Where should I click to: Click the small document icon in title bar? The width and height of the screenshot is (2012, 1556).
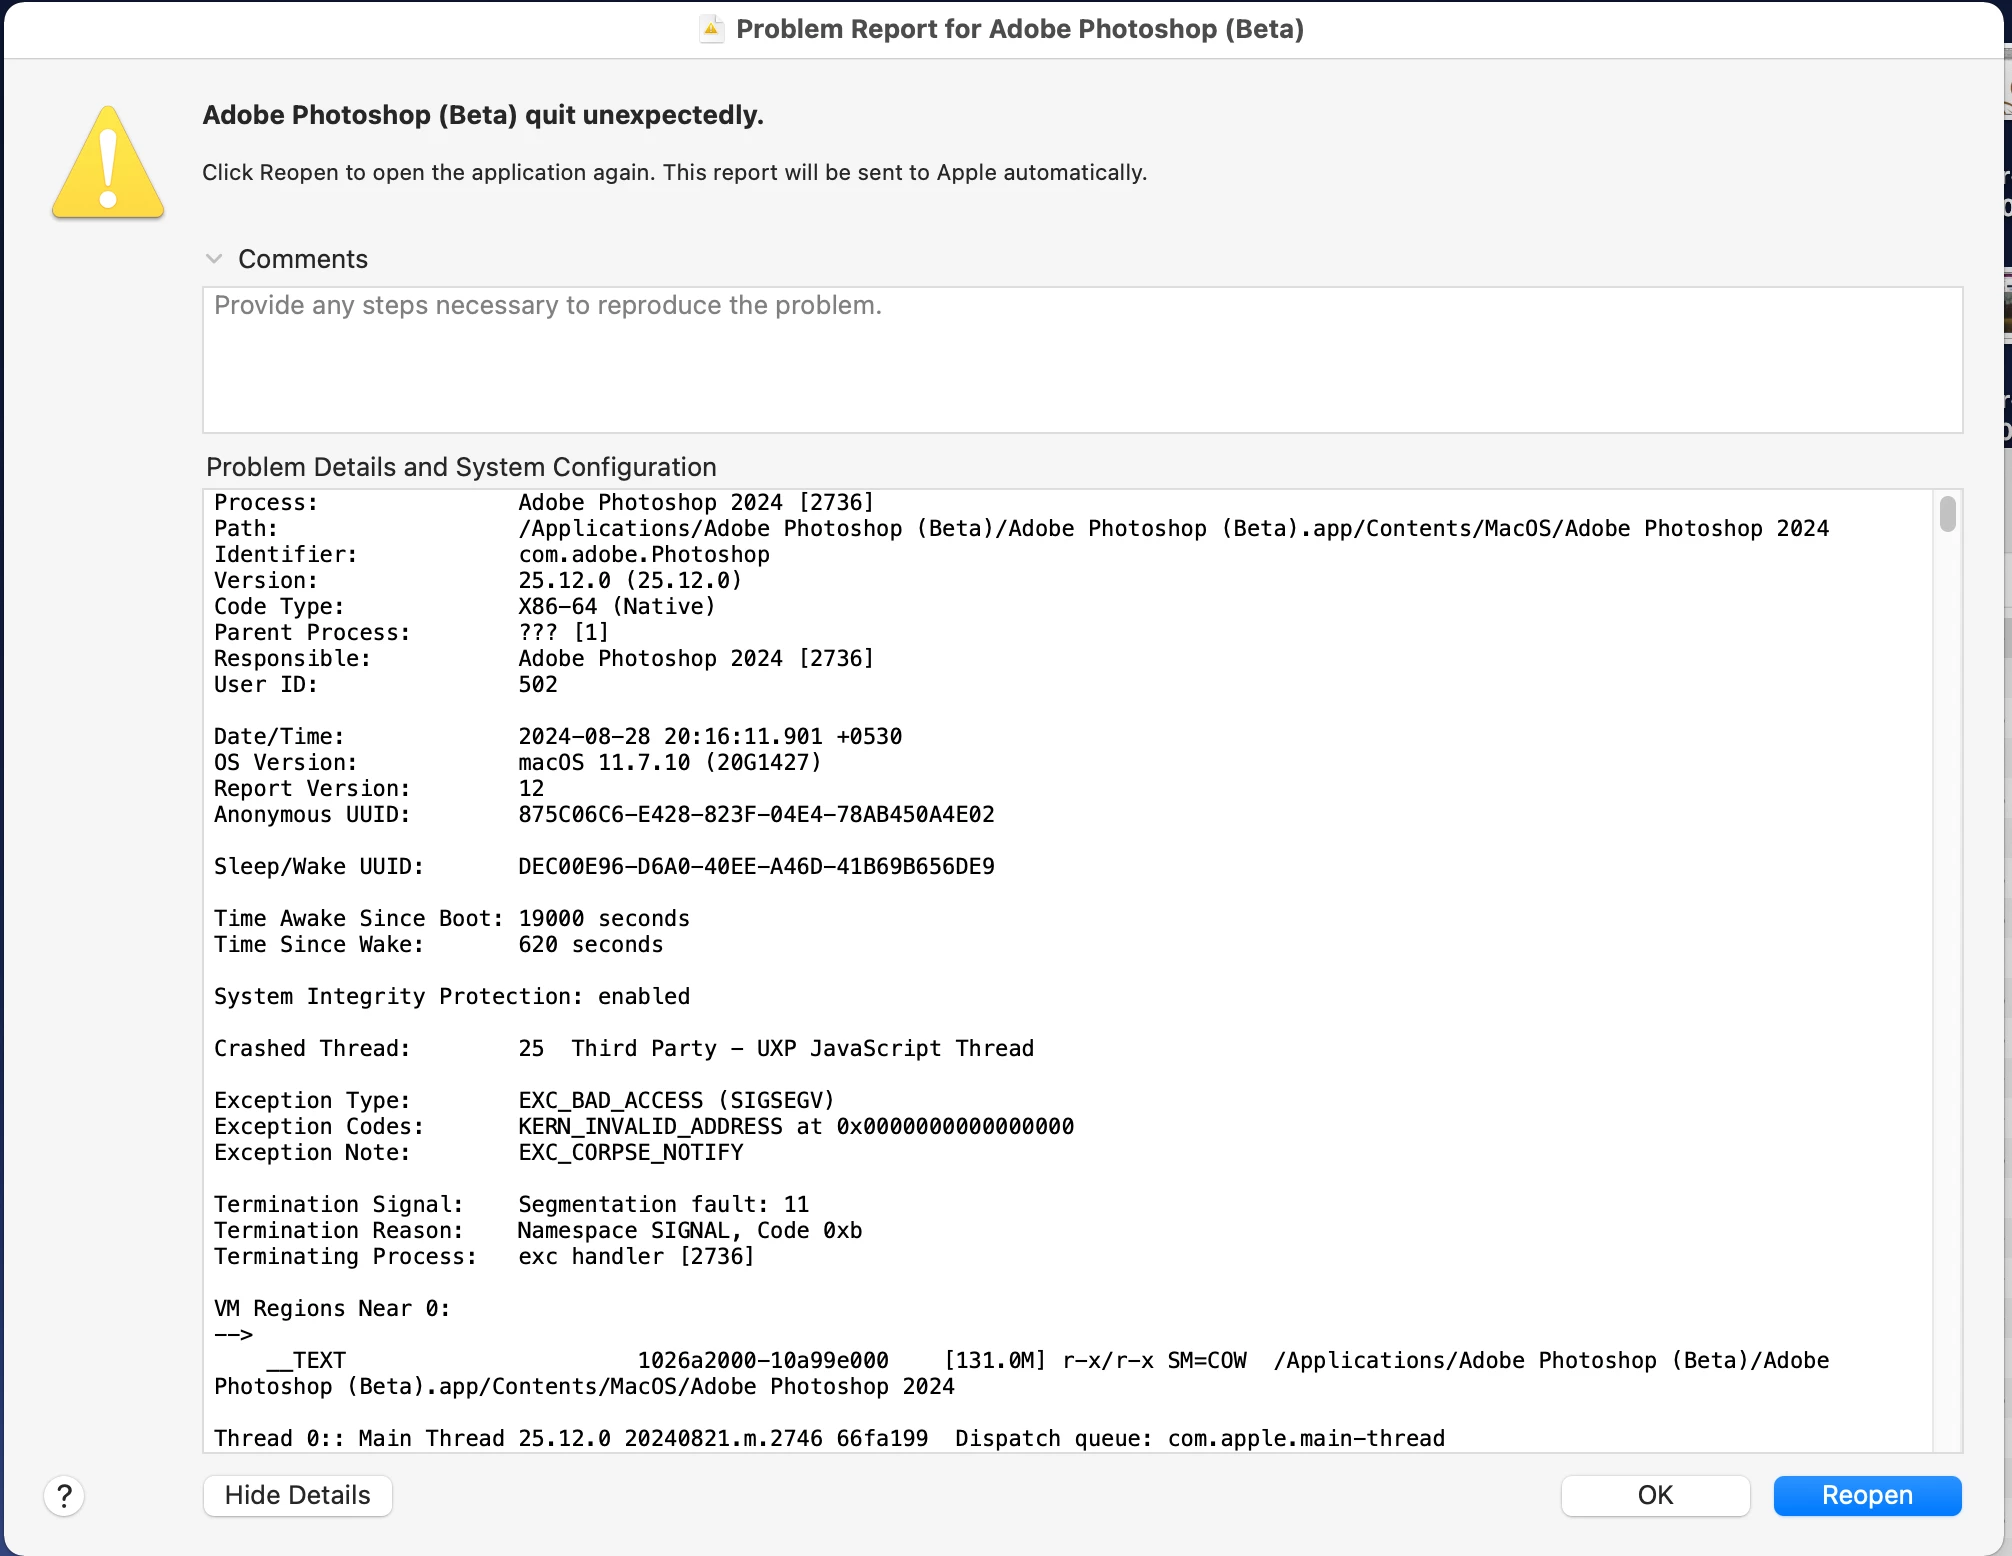click(711, 29)
